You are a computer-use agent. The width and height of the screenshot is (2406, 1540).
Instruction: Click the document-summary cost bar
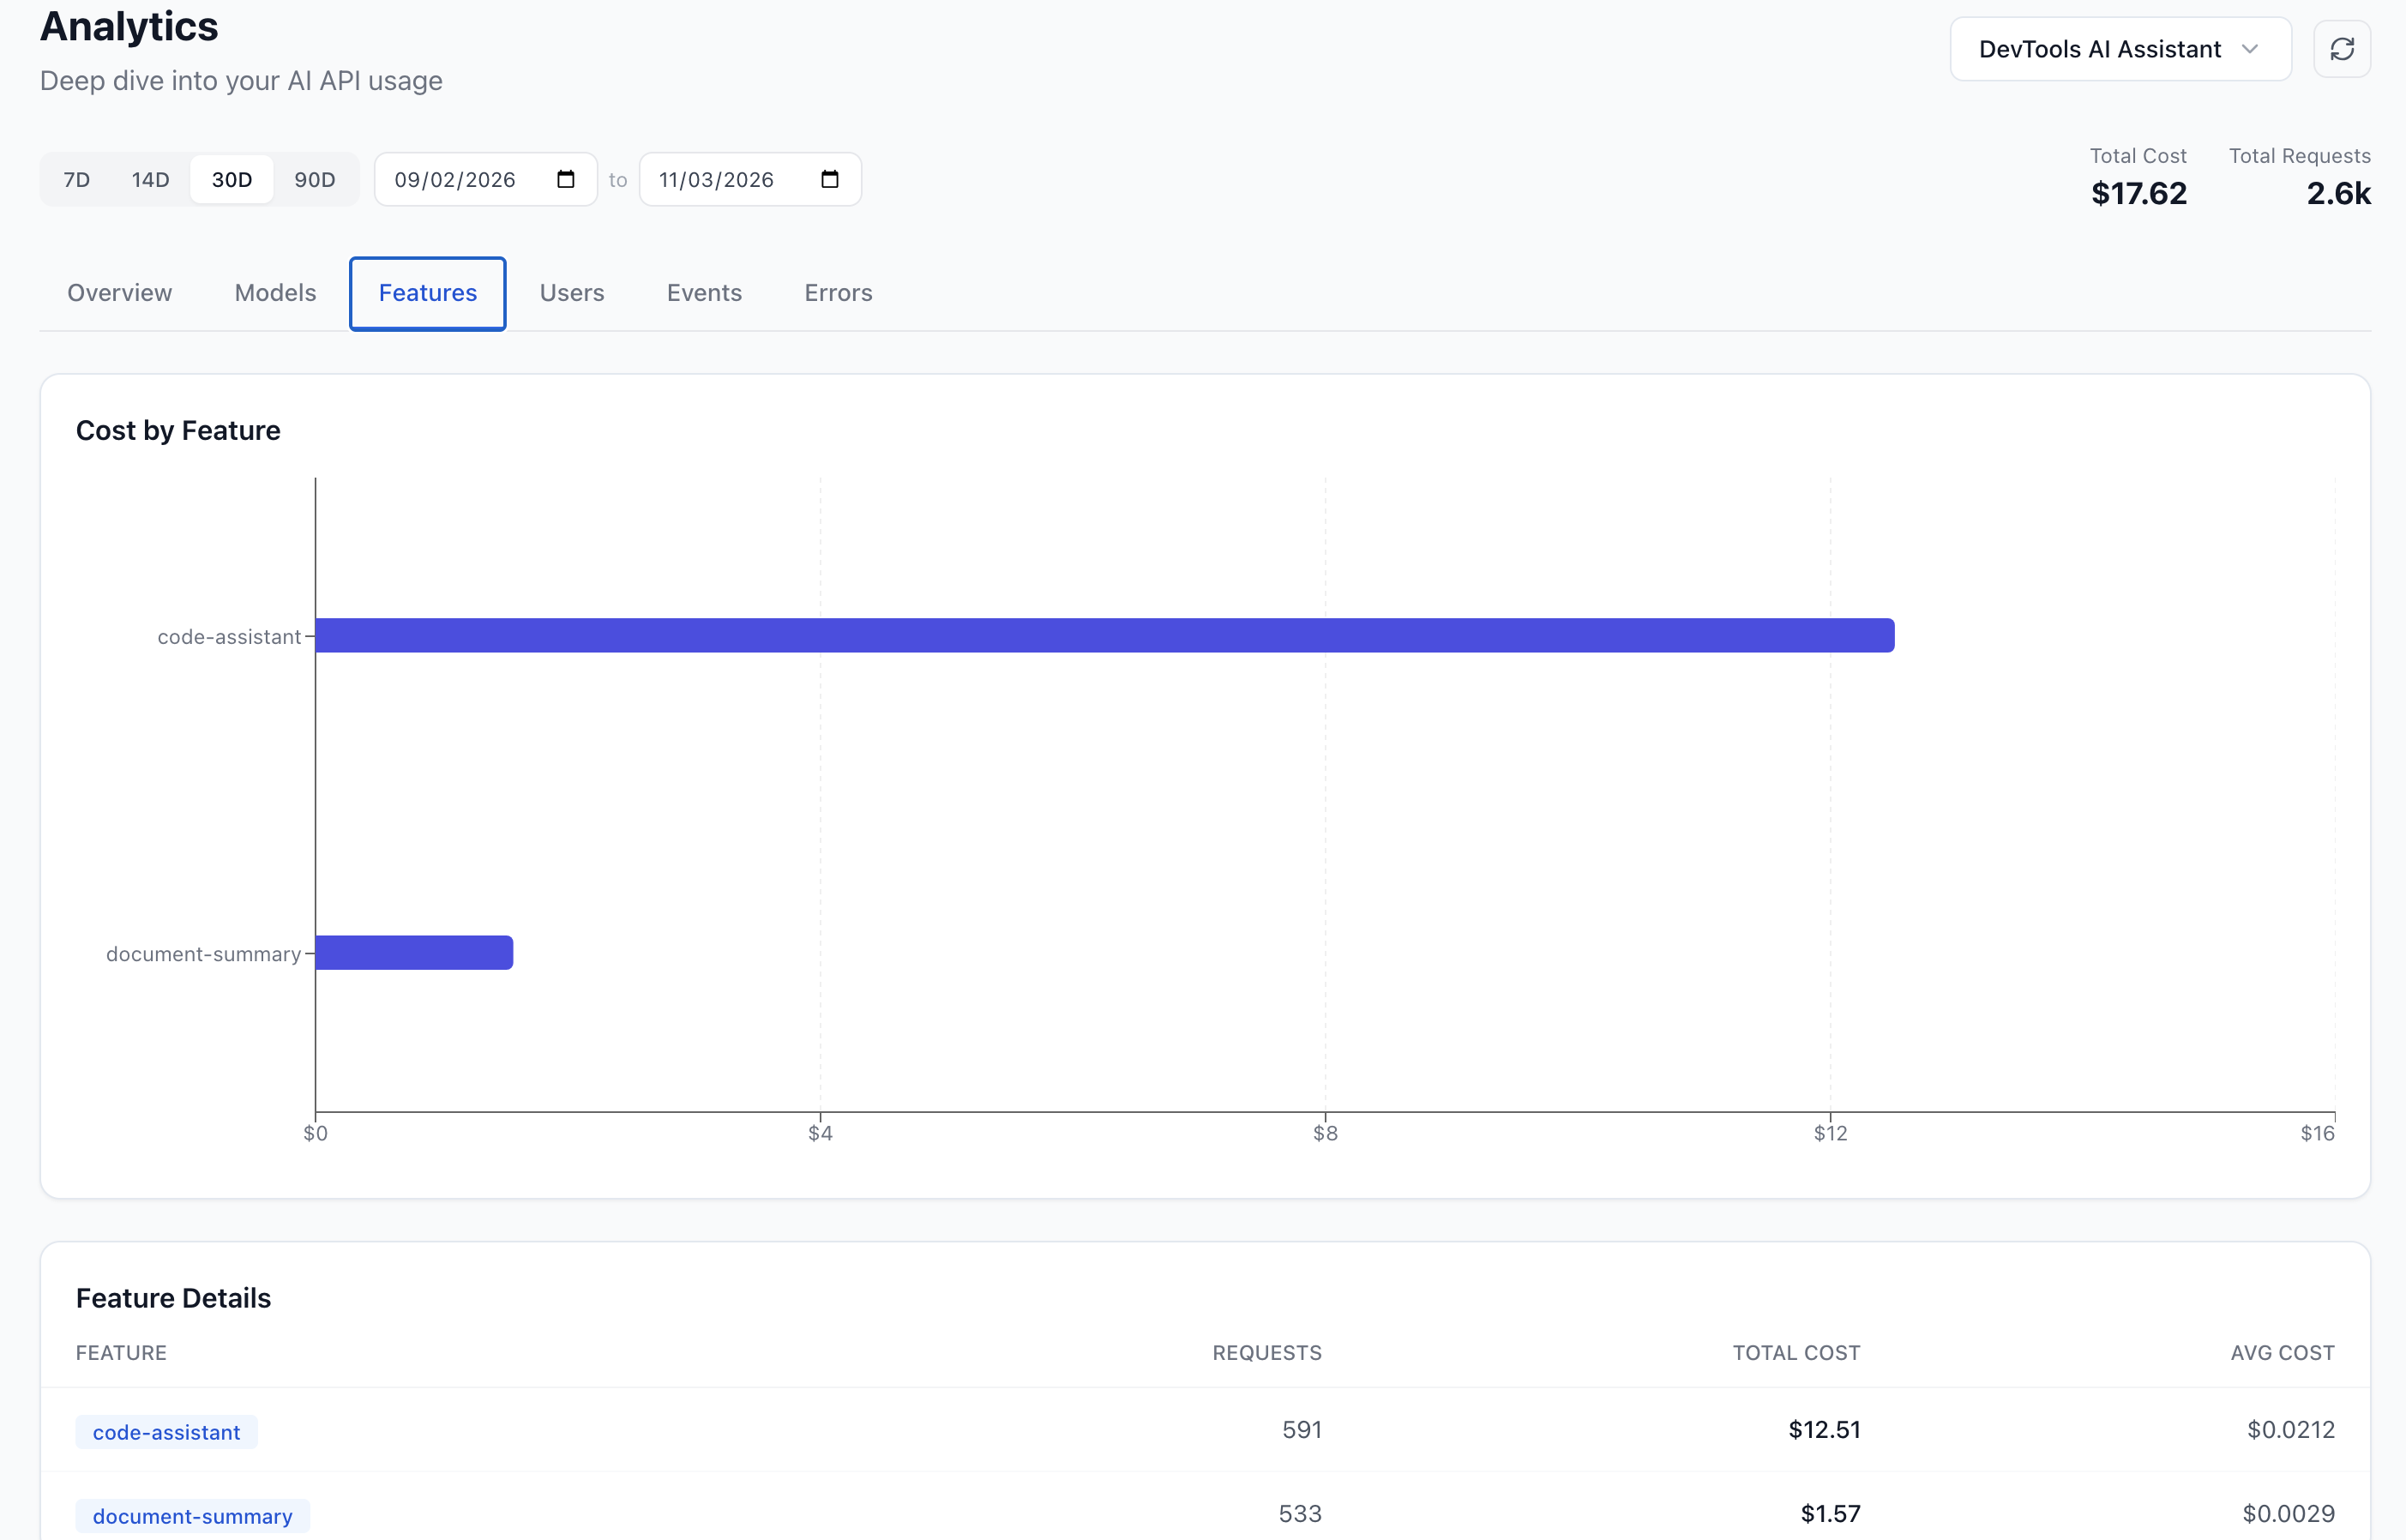pos(413,952)
